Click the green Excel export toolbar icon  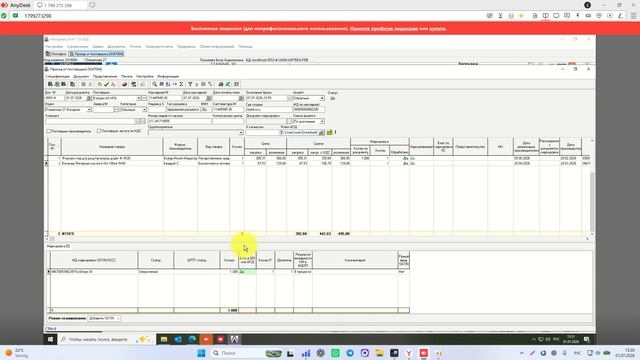(x=227, y=84)
